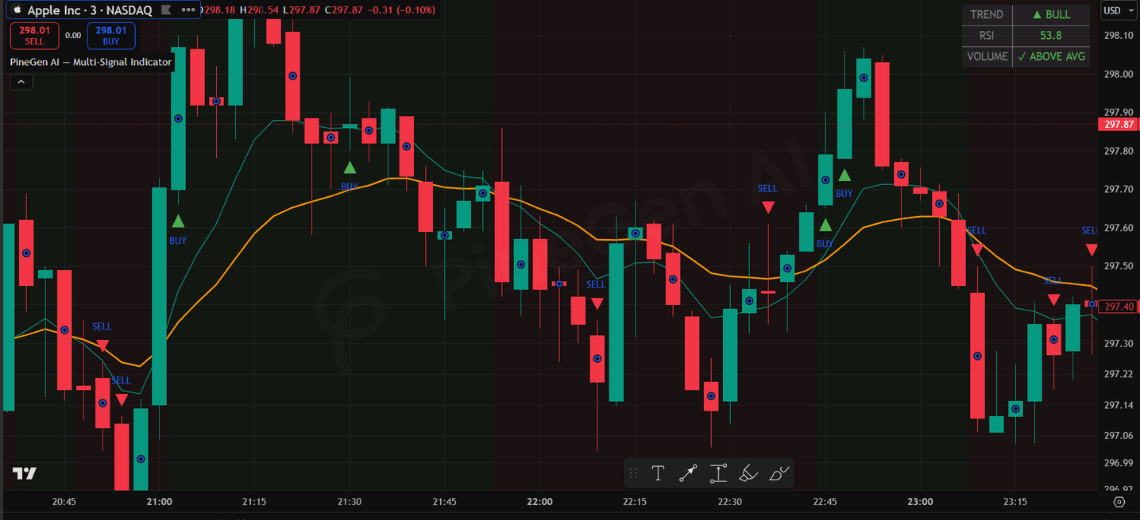The width and height of the screenshot is (1140, 520).
Task: Click the red 297.87 price label
Action: click(1119, 124)
